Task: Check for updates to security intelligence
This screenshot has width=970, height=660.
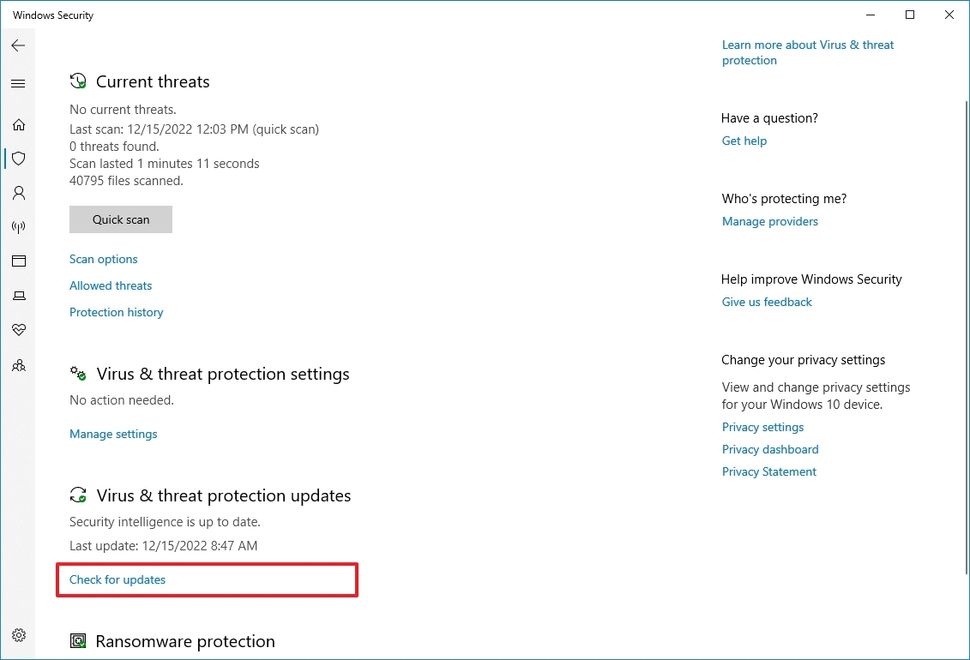Action: pos(117,579)
